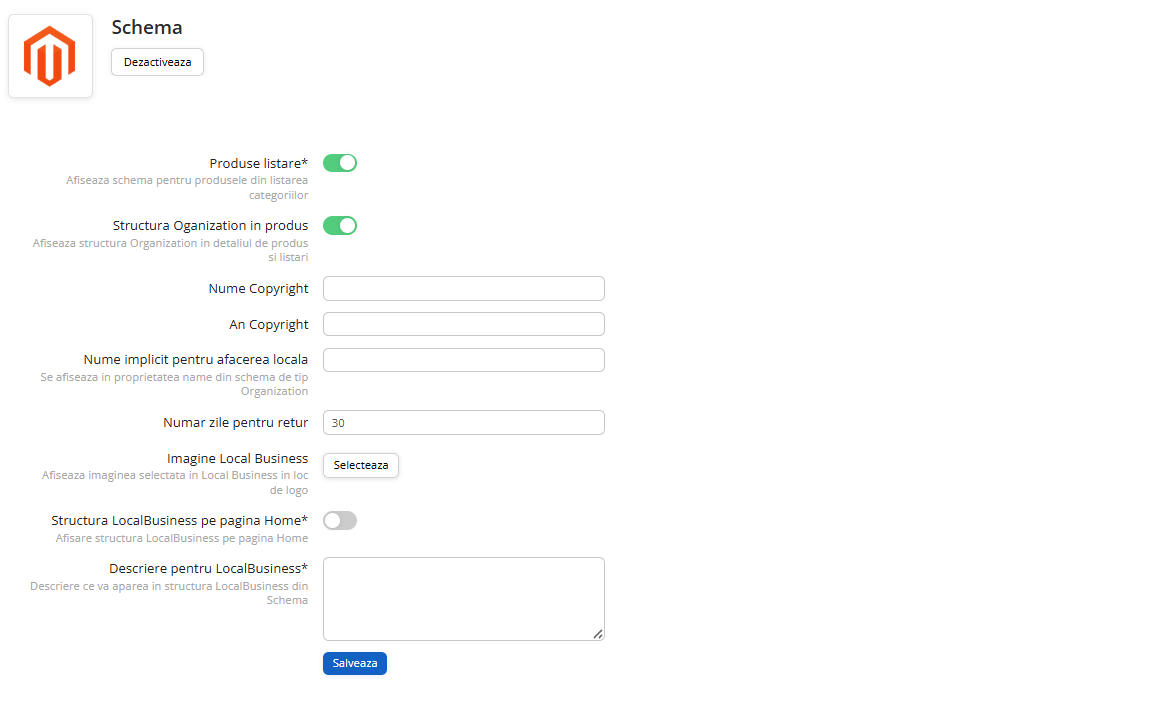Click the Schema page heading
This screenshot has height=704, width=1174.
pos(147,27)
